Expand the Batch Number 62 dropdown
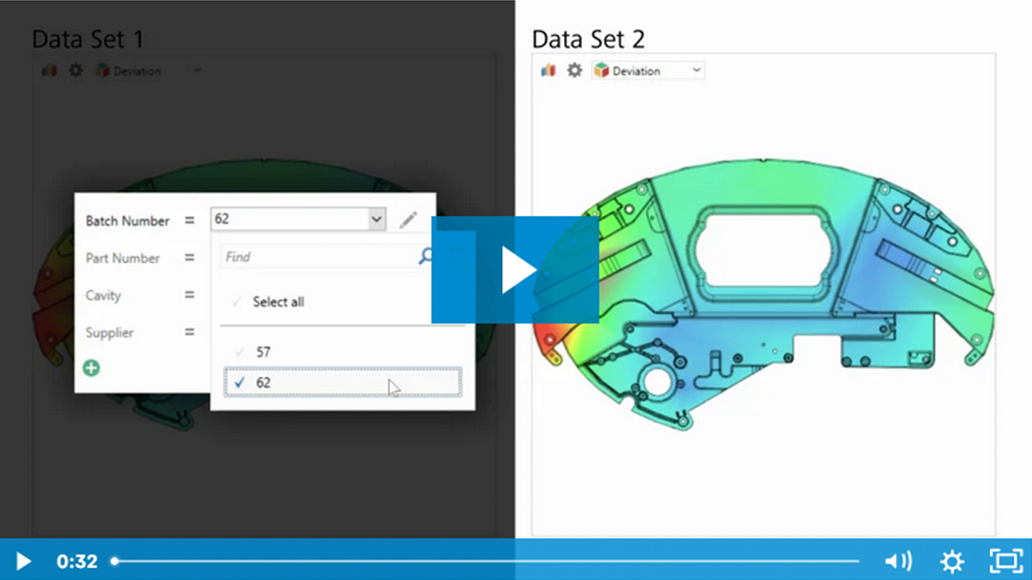 click(x=376, y=219)
